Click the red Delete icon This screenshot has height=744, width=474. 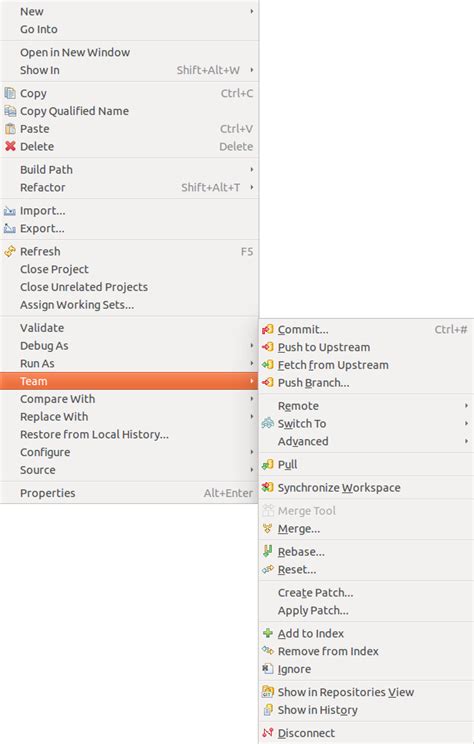[10, 146]
